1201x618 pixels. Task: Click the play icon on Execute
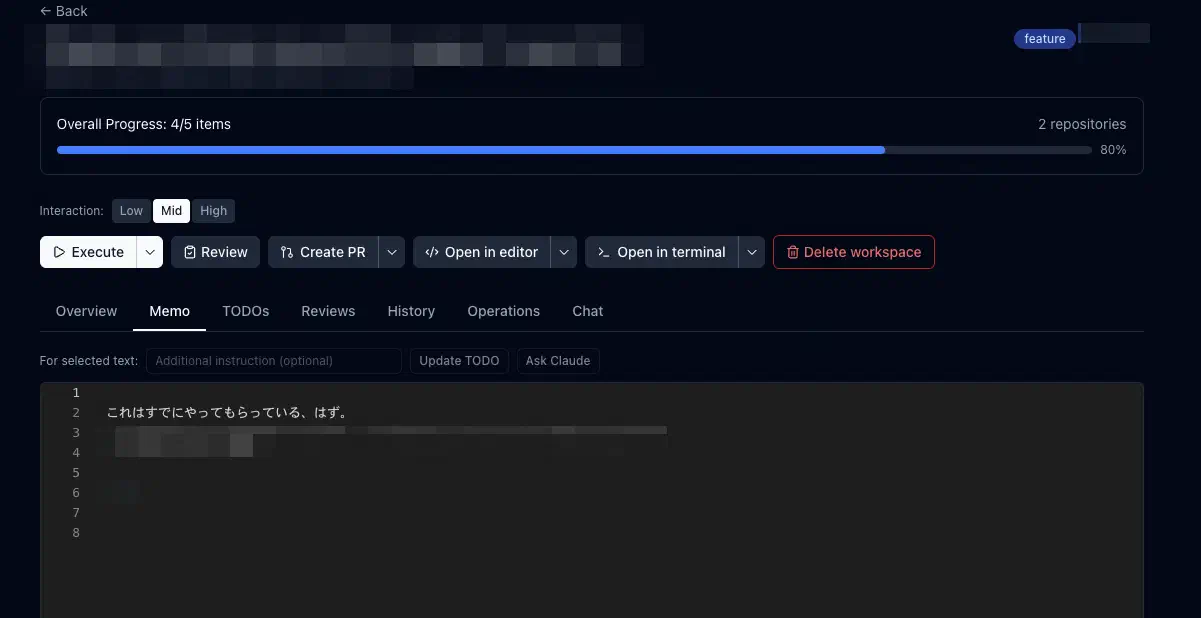(59, 252)
